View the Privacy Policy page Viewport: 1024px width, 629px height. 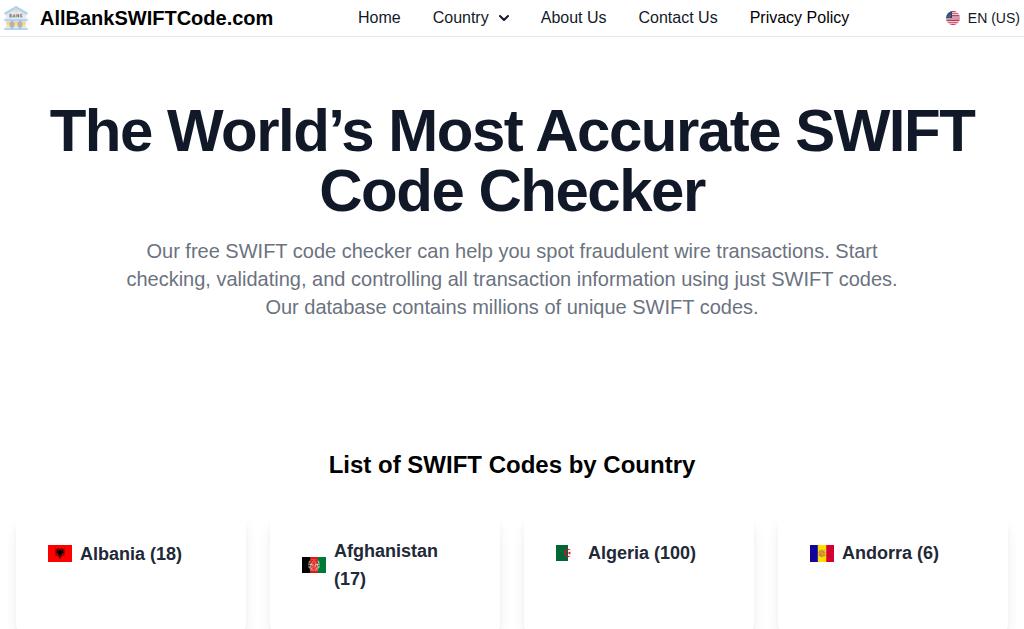click(799, 18)
